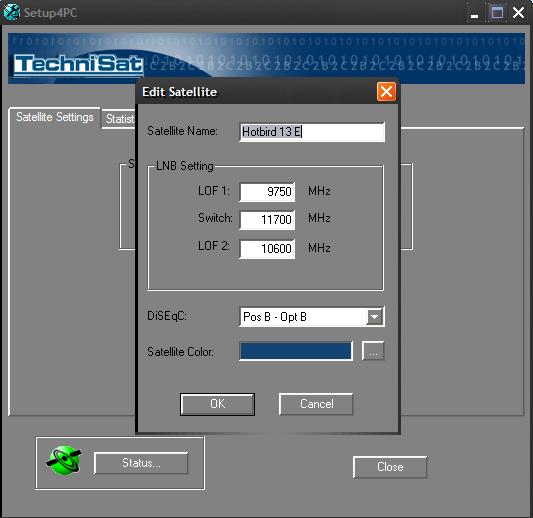Click the Switch frequency field
Screen dimensions: 533x518
tap(267, 220)
